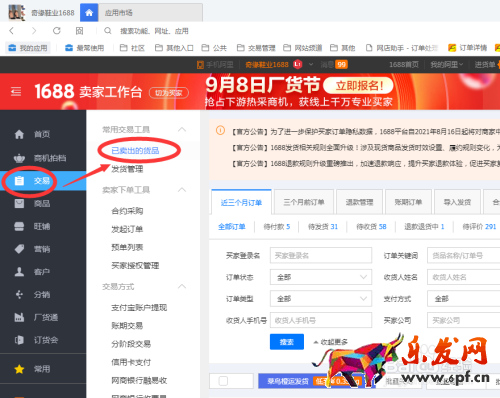500x398 pixels.
Task: Open 常用 star icon in sidebar
Action: point(19,369)
